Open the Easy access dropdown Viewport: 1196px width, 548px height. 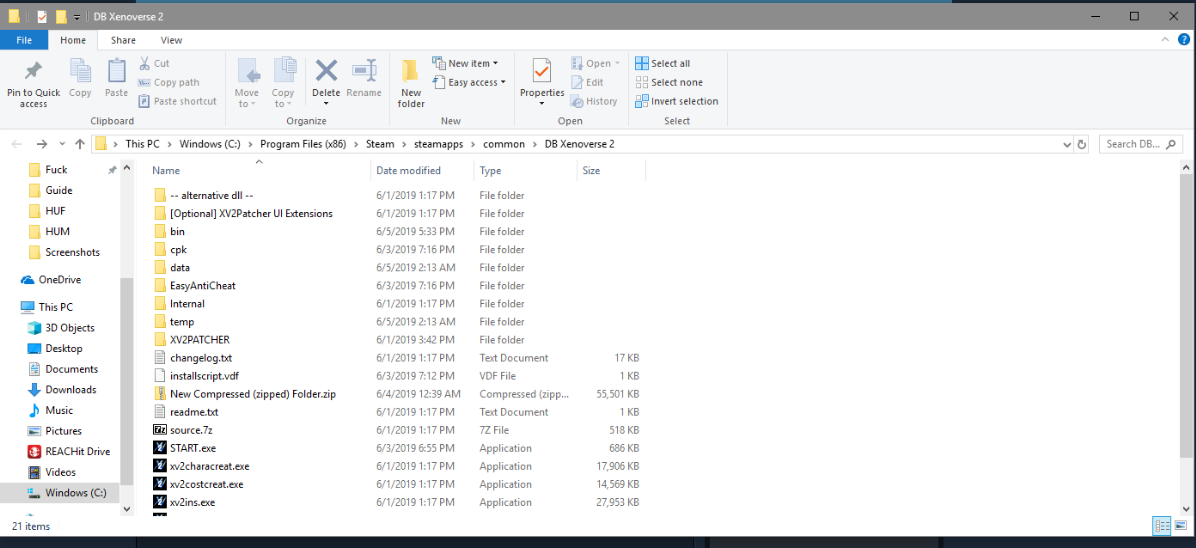coord(468,82)
